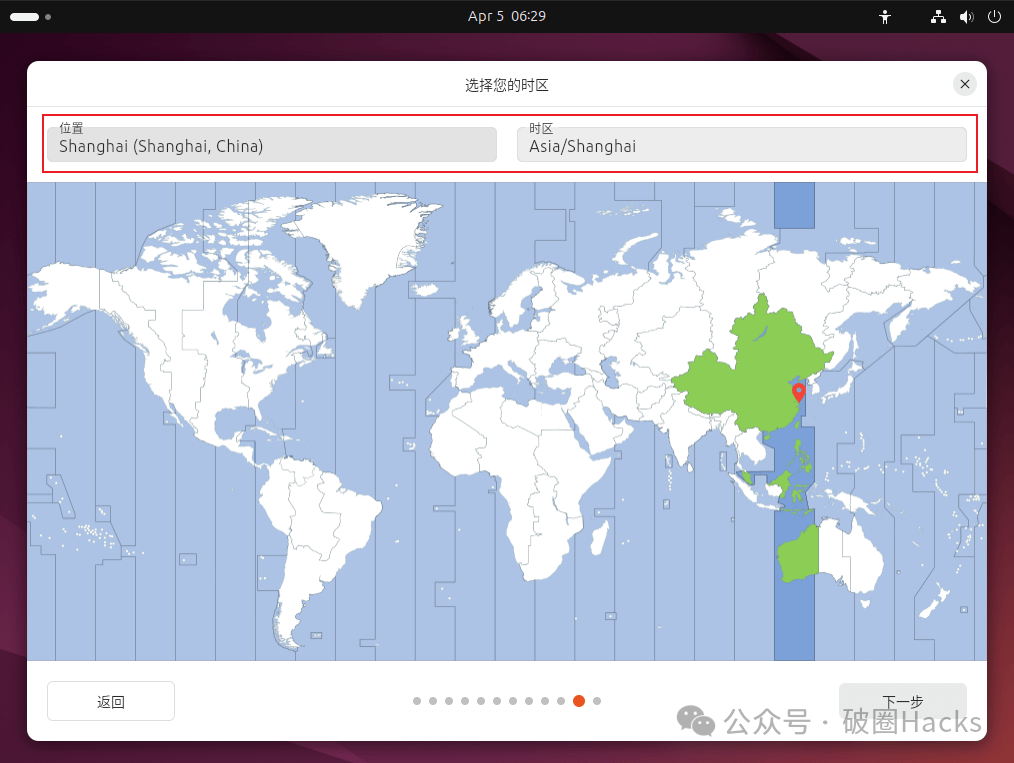Image resolution: width=1014 pixels, height=763 pixels.
Task: Click Australia's western green region on map
Action: 799,555
